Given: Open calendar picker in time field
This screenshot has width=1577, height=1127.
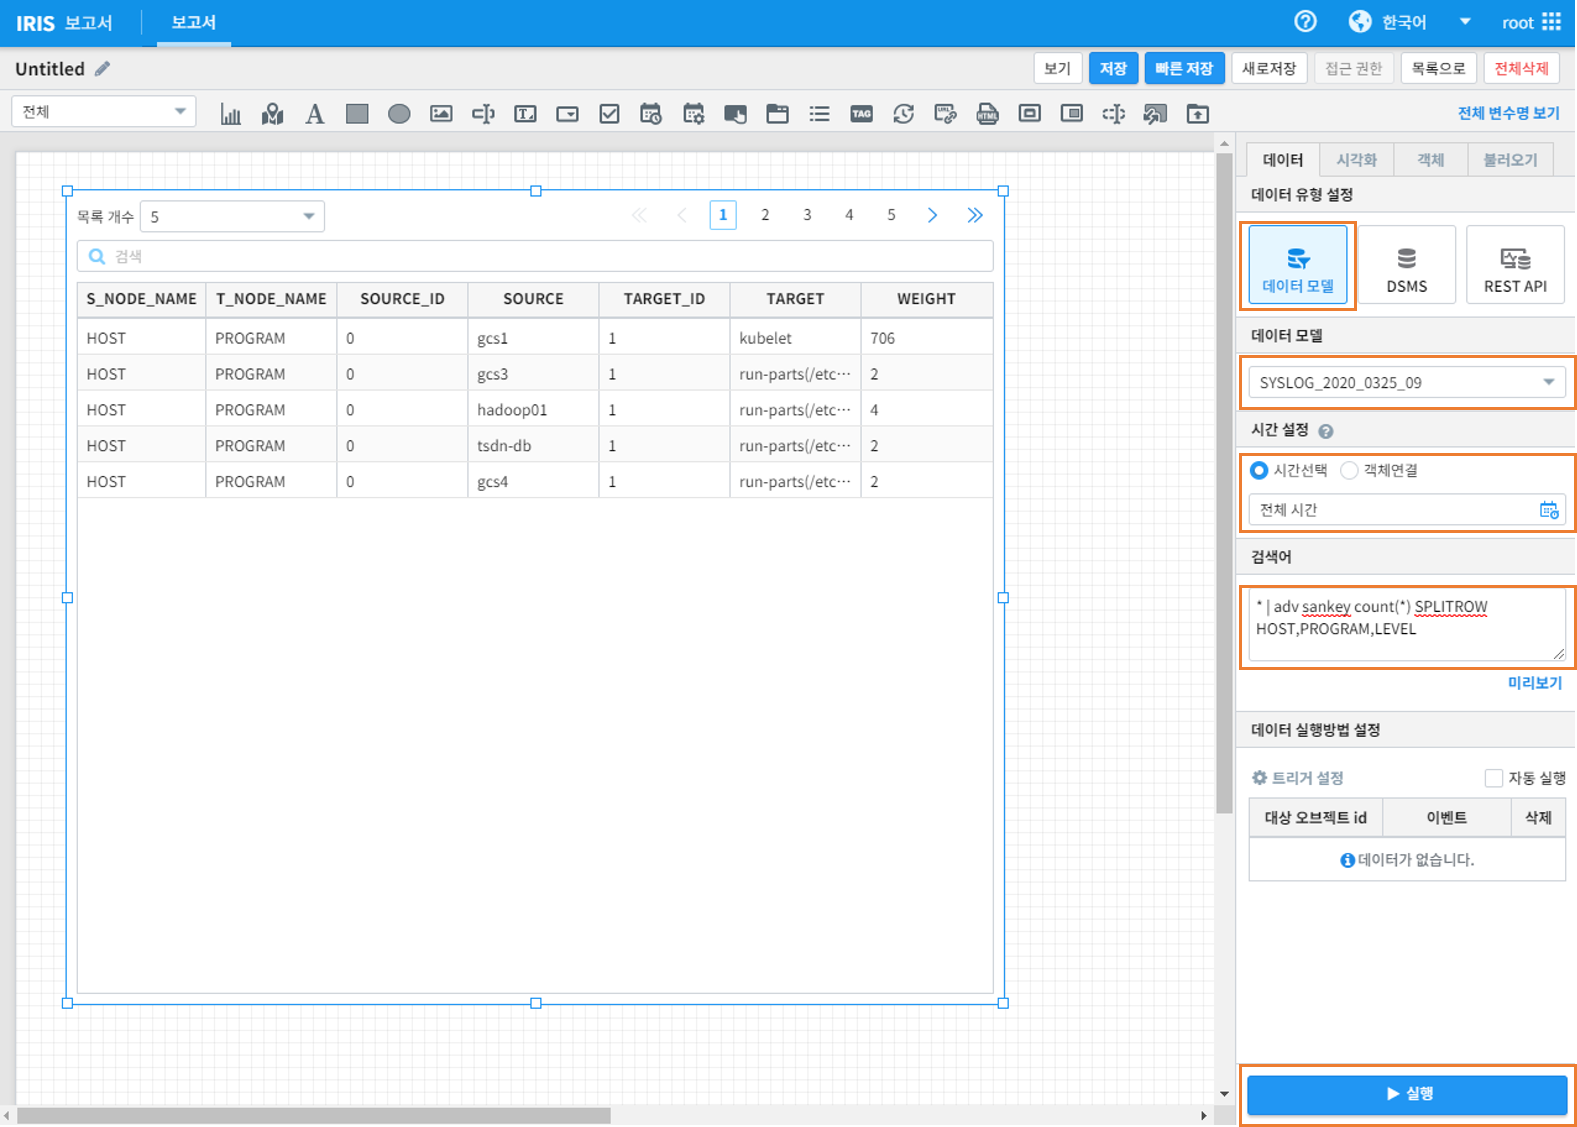Looking at the screenshot, I should point(1548,510).
